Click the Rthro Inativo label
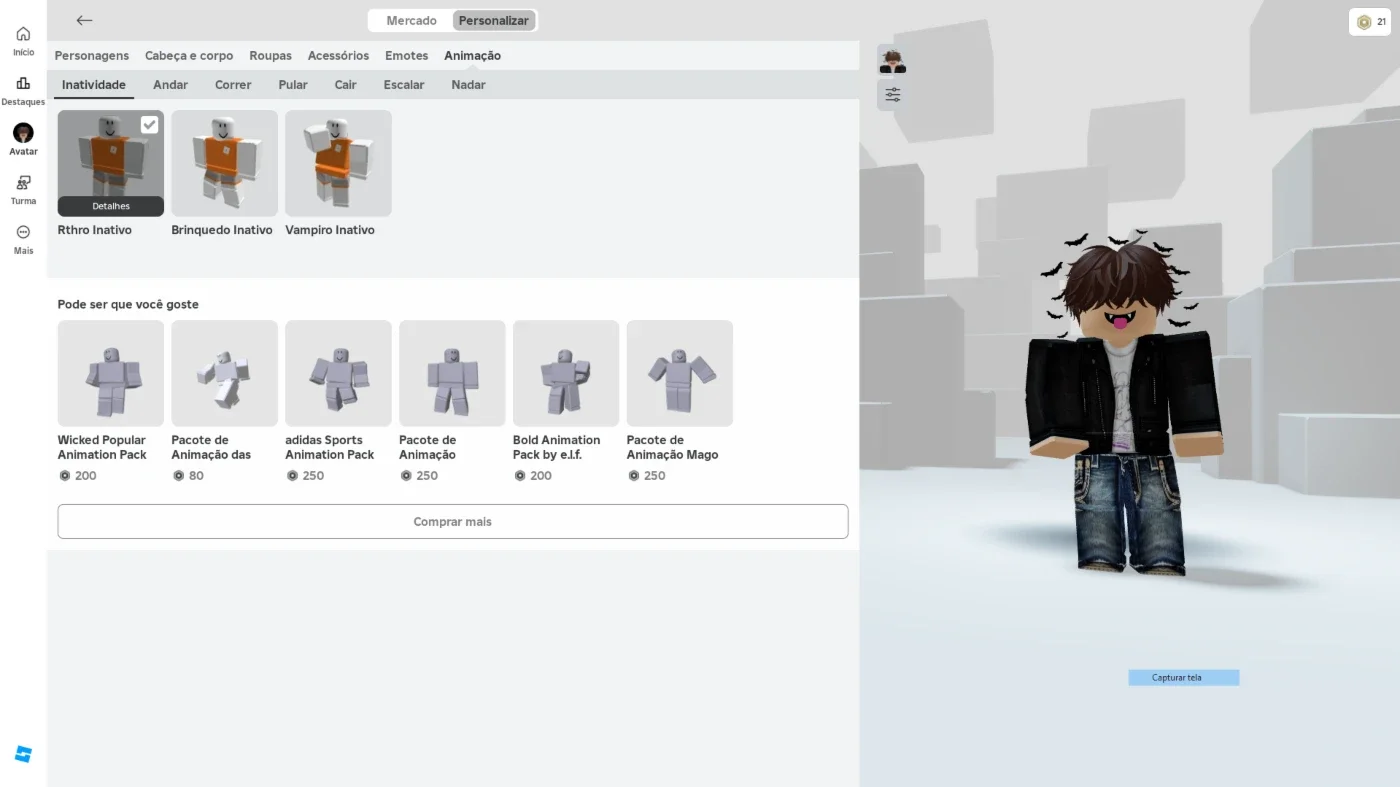 coord(95,230)
